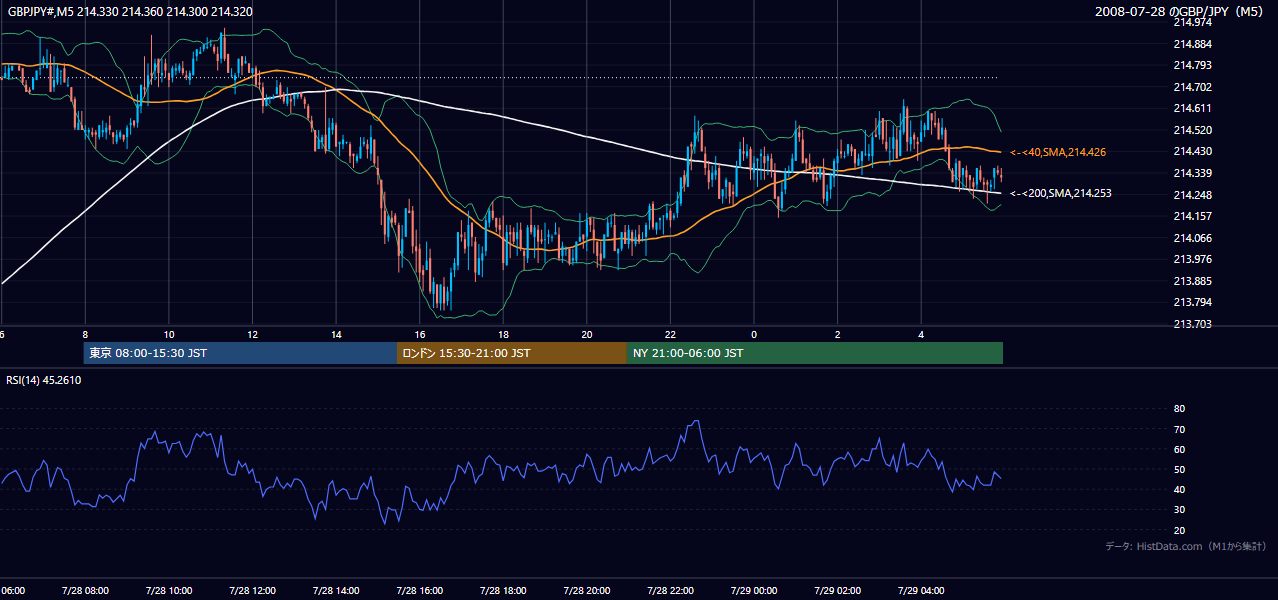Screen dimensions: 1278x600
Task: Click the 東京 08:00-15:30 JST session bar
Action: [x=240, y=353]
